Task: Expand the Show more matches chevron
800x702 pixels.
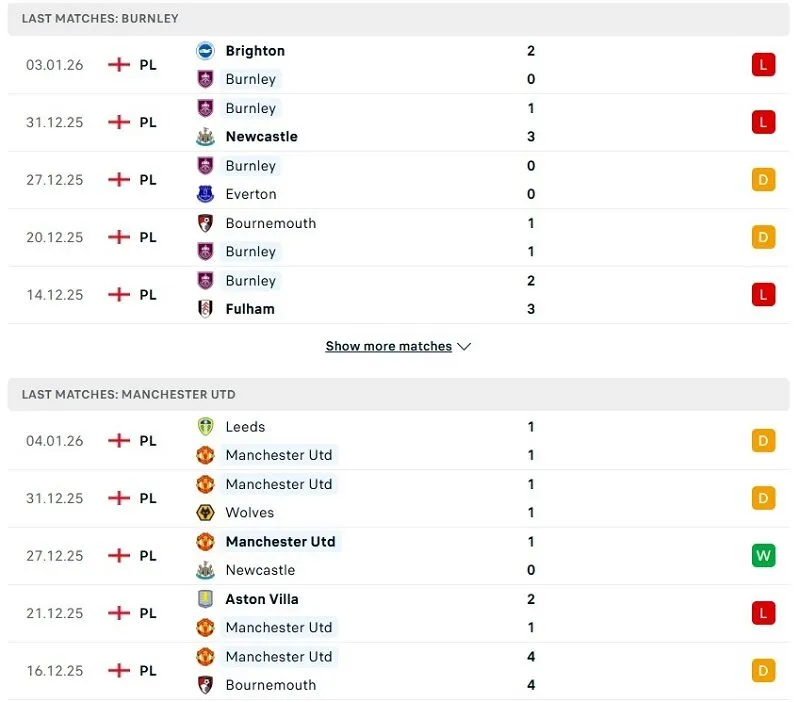Action: (464, 346)
